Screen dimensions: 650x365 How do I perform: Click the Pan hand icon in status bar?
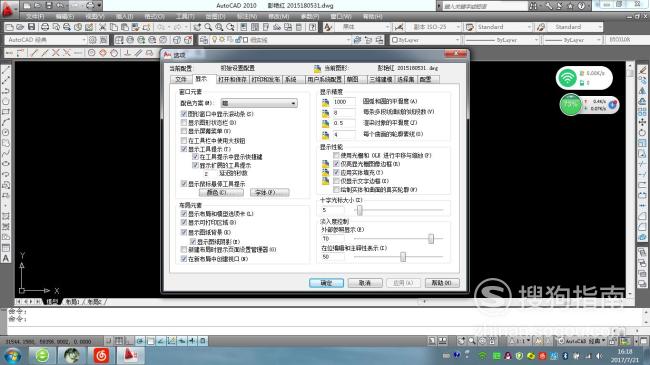pyautogui.click(x=461, y=341)
